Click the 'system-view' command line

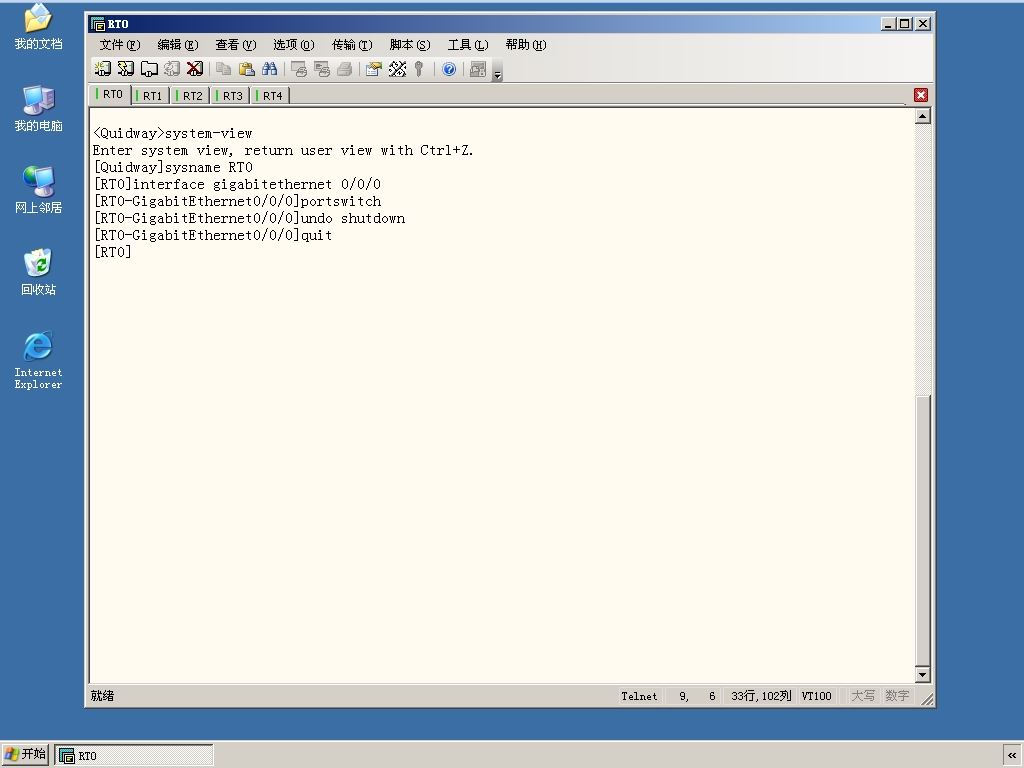point(172,133)
